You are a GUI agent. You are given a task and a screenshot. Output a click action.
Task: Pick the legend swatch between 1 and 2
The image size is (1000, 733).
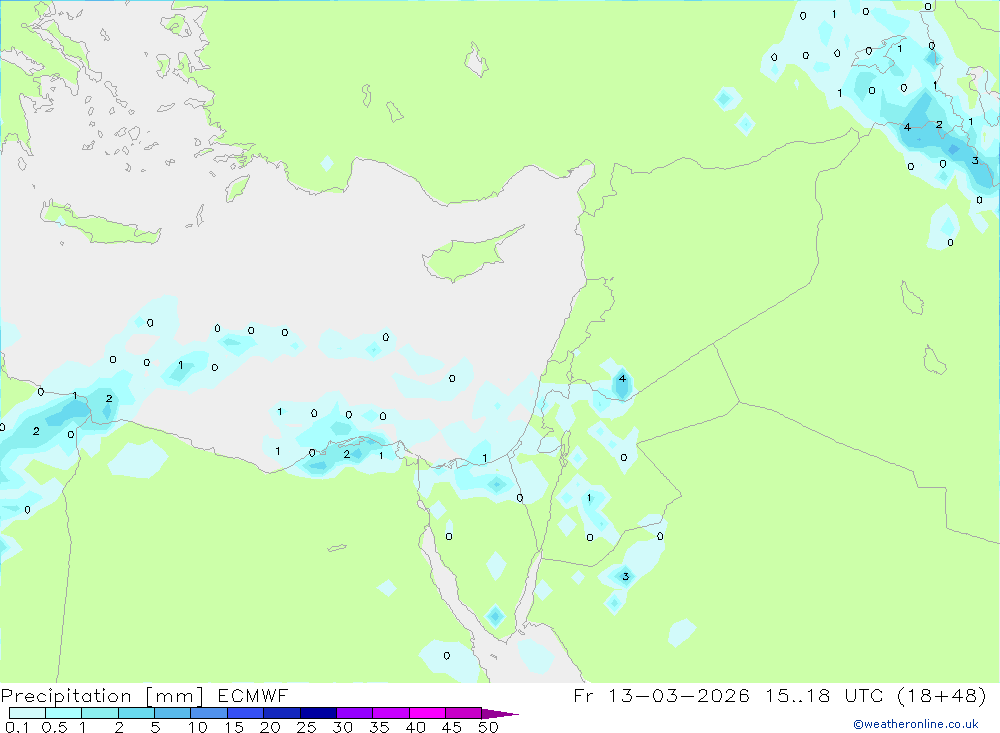pyautogui.click(x=100, y=713)
